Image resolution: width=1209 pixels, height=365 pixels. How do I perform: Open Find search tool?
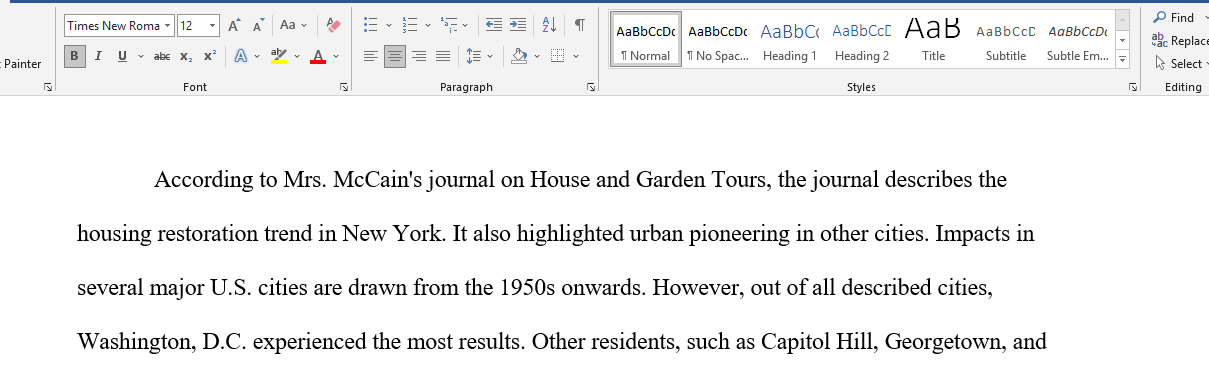click(1174, 18)
